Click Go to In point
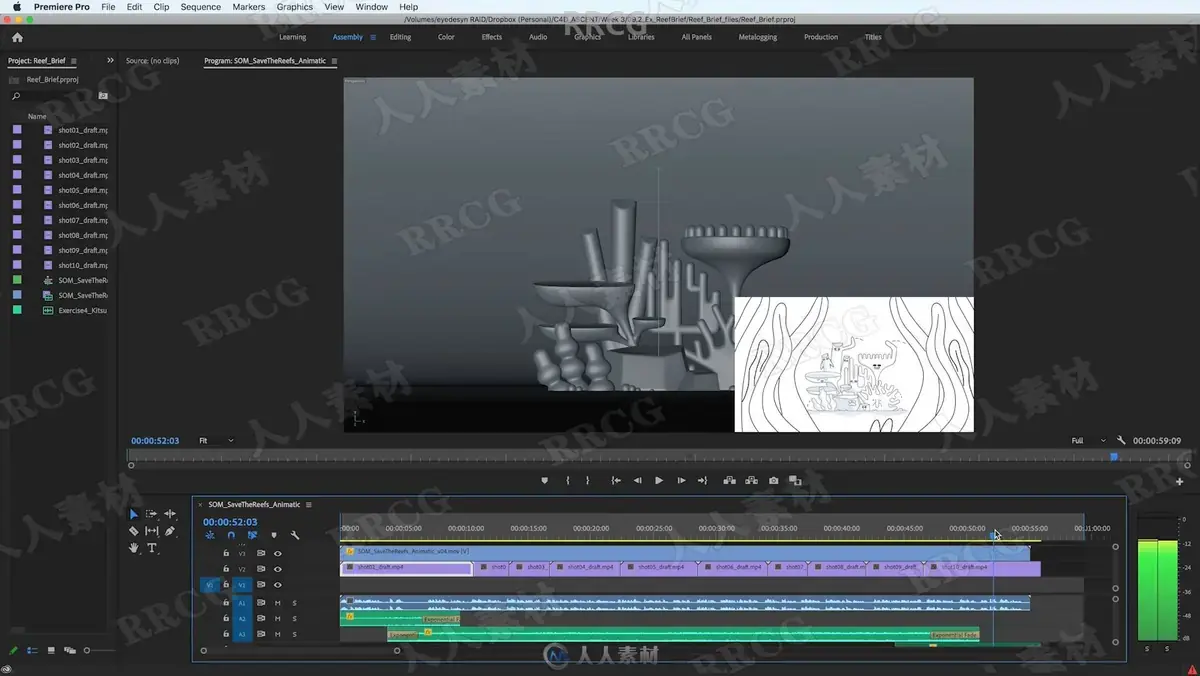The width and height of the screenshot is (1200, 676). click(616, 480)
